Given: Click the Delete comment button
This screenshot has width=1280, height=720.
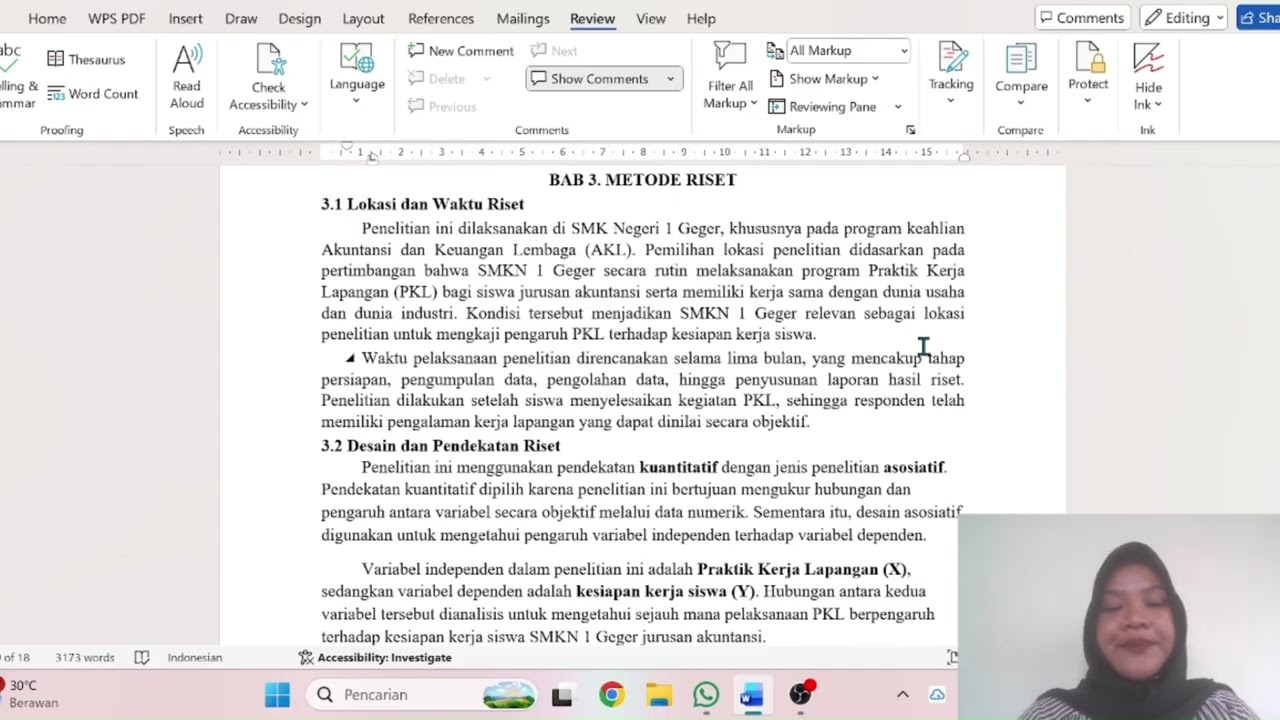Looking at the screenshot, I should pos(437,79).
